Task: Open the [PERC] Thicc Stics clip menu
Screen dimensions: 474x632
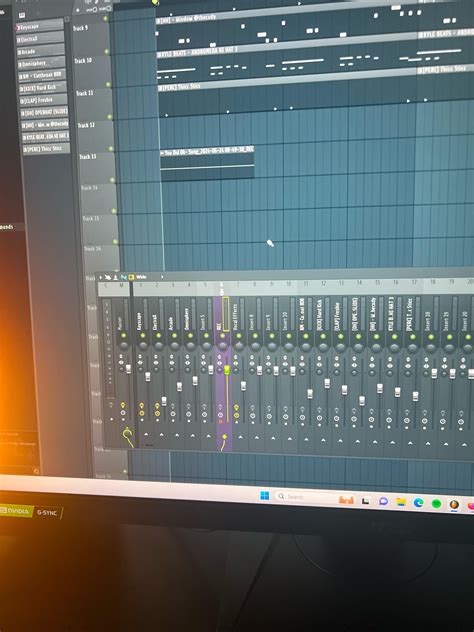Action: point(160,88)
